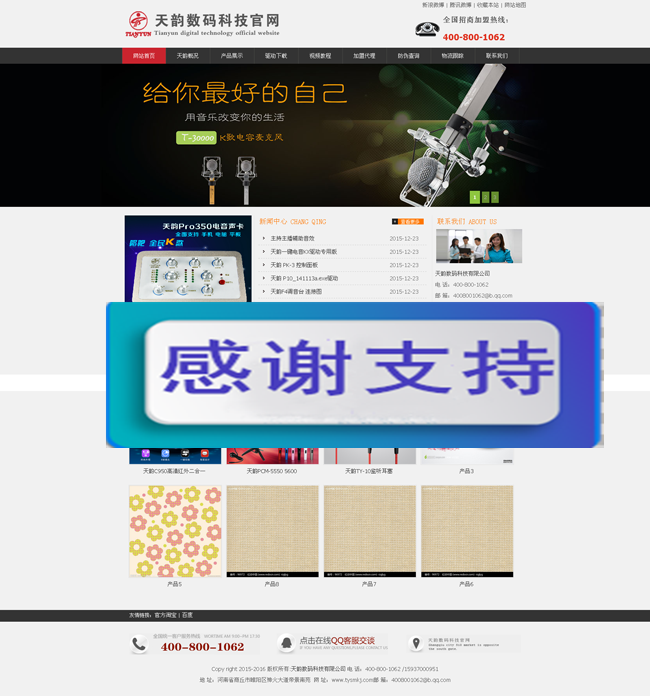Select 驱动下载 in the navigation bar
This screenshot has width=650, height=696.
coord(276,56)
